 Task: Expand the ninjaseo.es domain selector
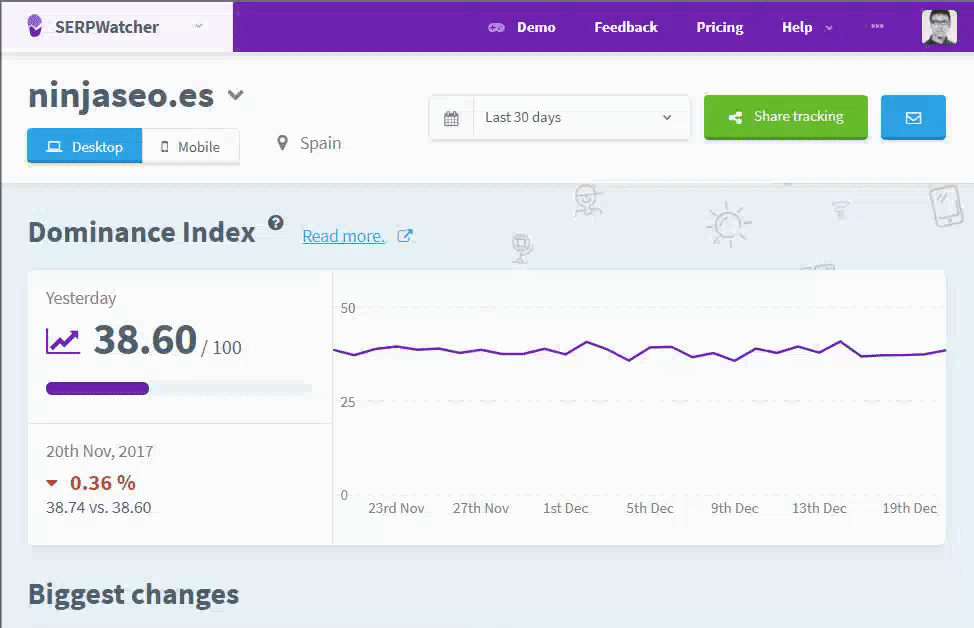tap(236, 96)
